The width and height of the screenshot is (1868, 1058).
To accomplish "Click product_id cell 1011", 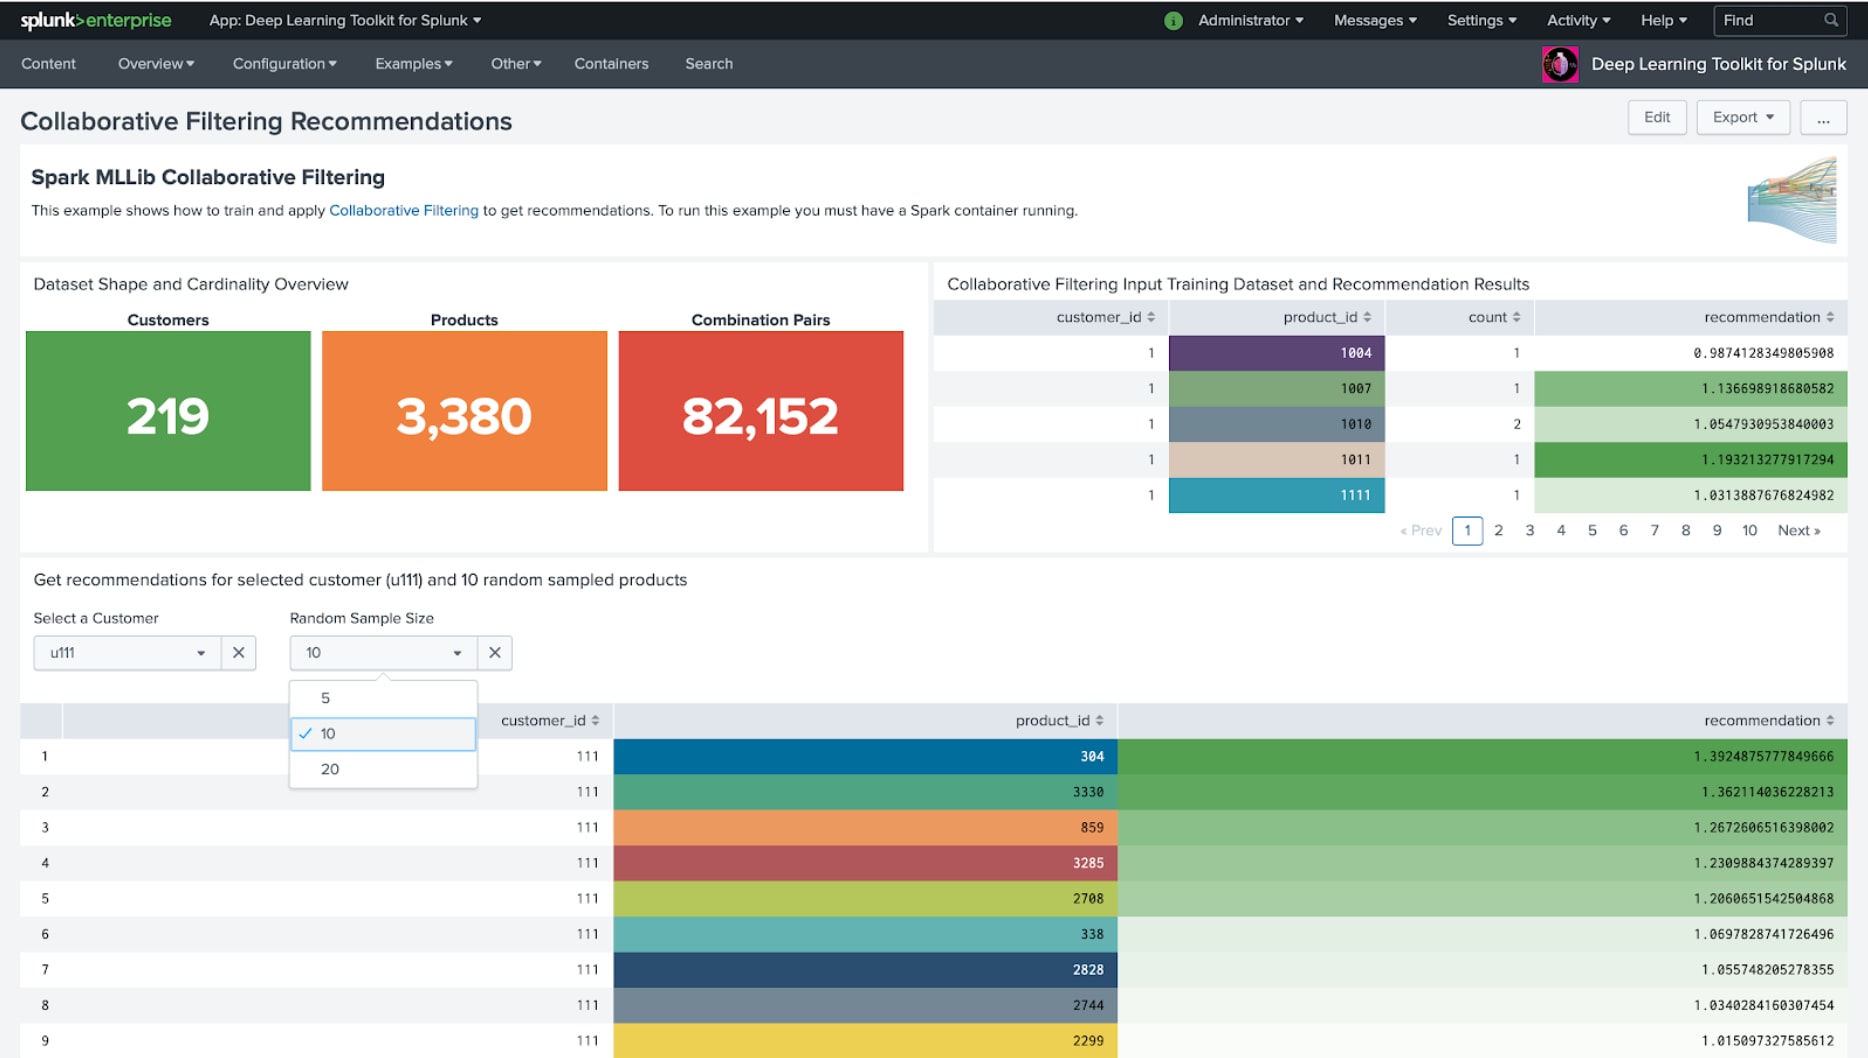I will click(x=1277, y=460).
